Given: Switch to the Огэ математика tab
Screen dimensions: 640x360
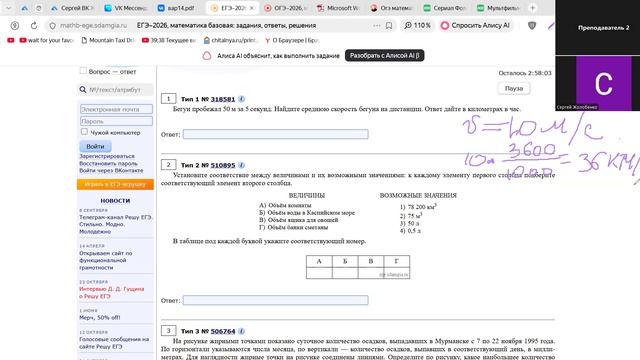Looking at the screenshot, I should coord(391,8).
